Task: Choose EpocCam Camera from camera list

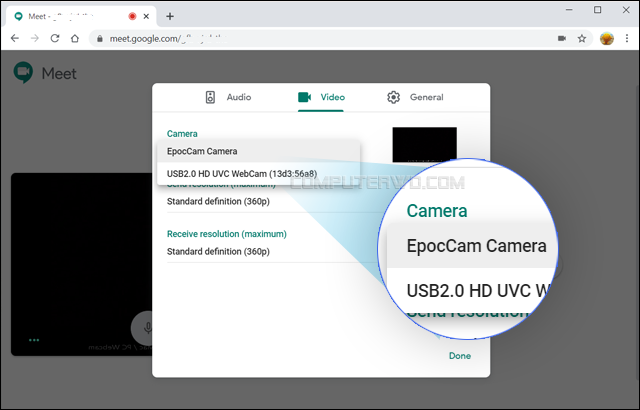Action: click(x=258, y=151)
